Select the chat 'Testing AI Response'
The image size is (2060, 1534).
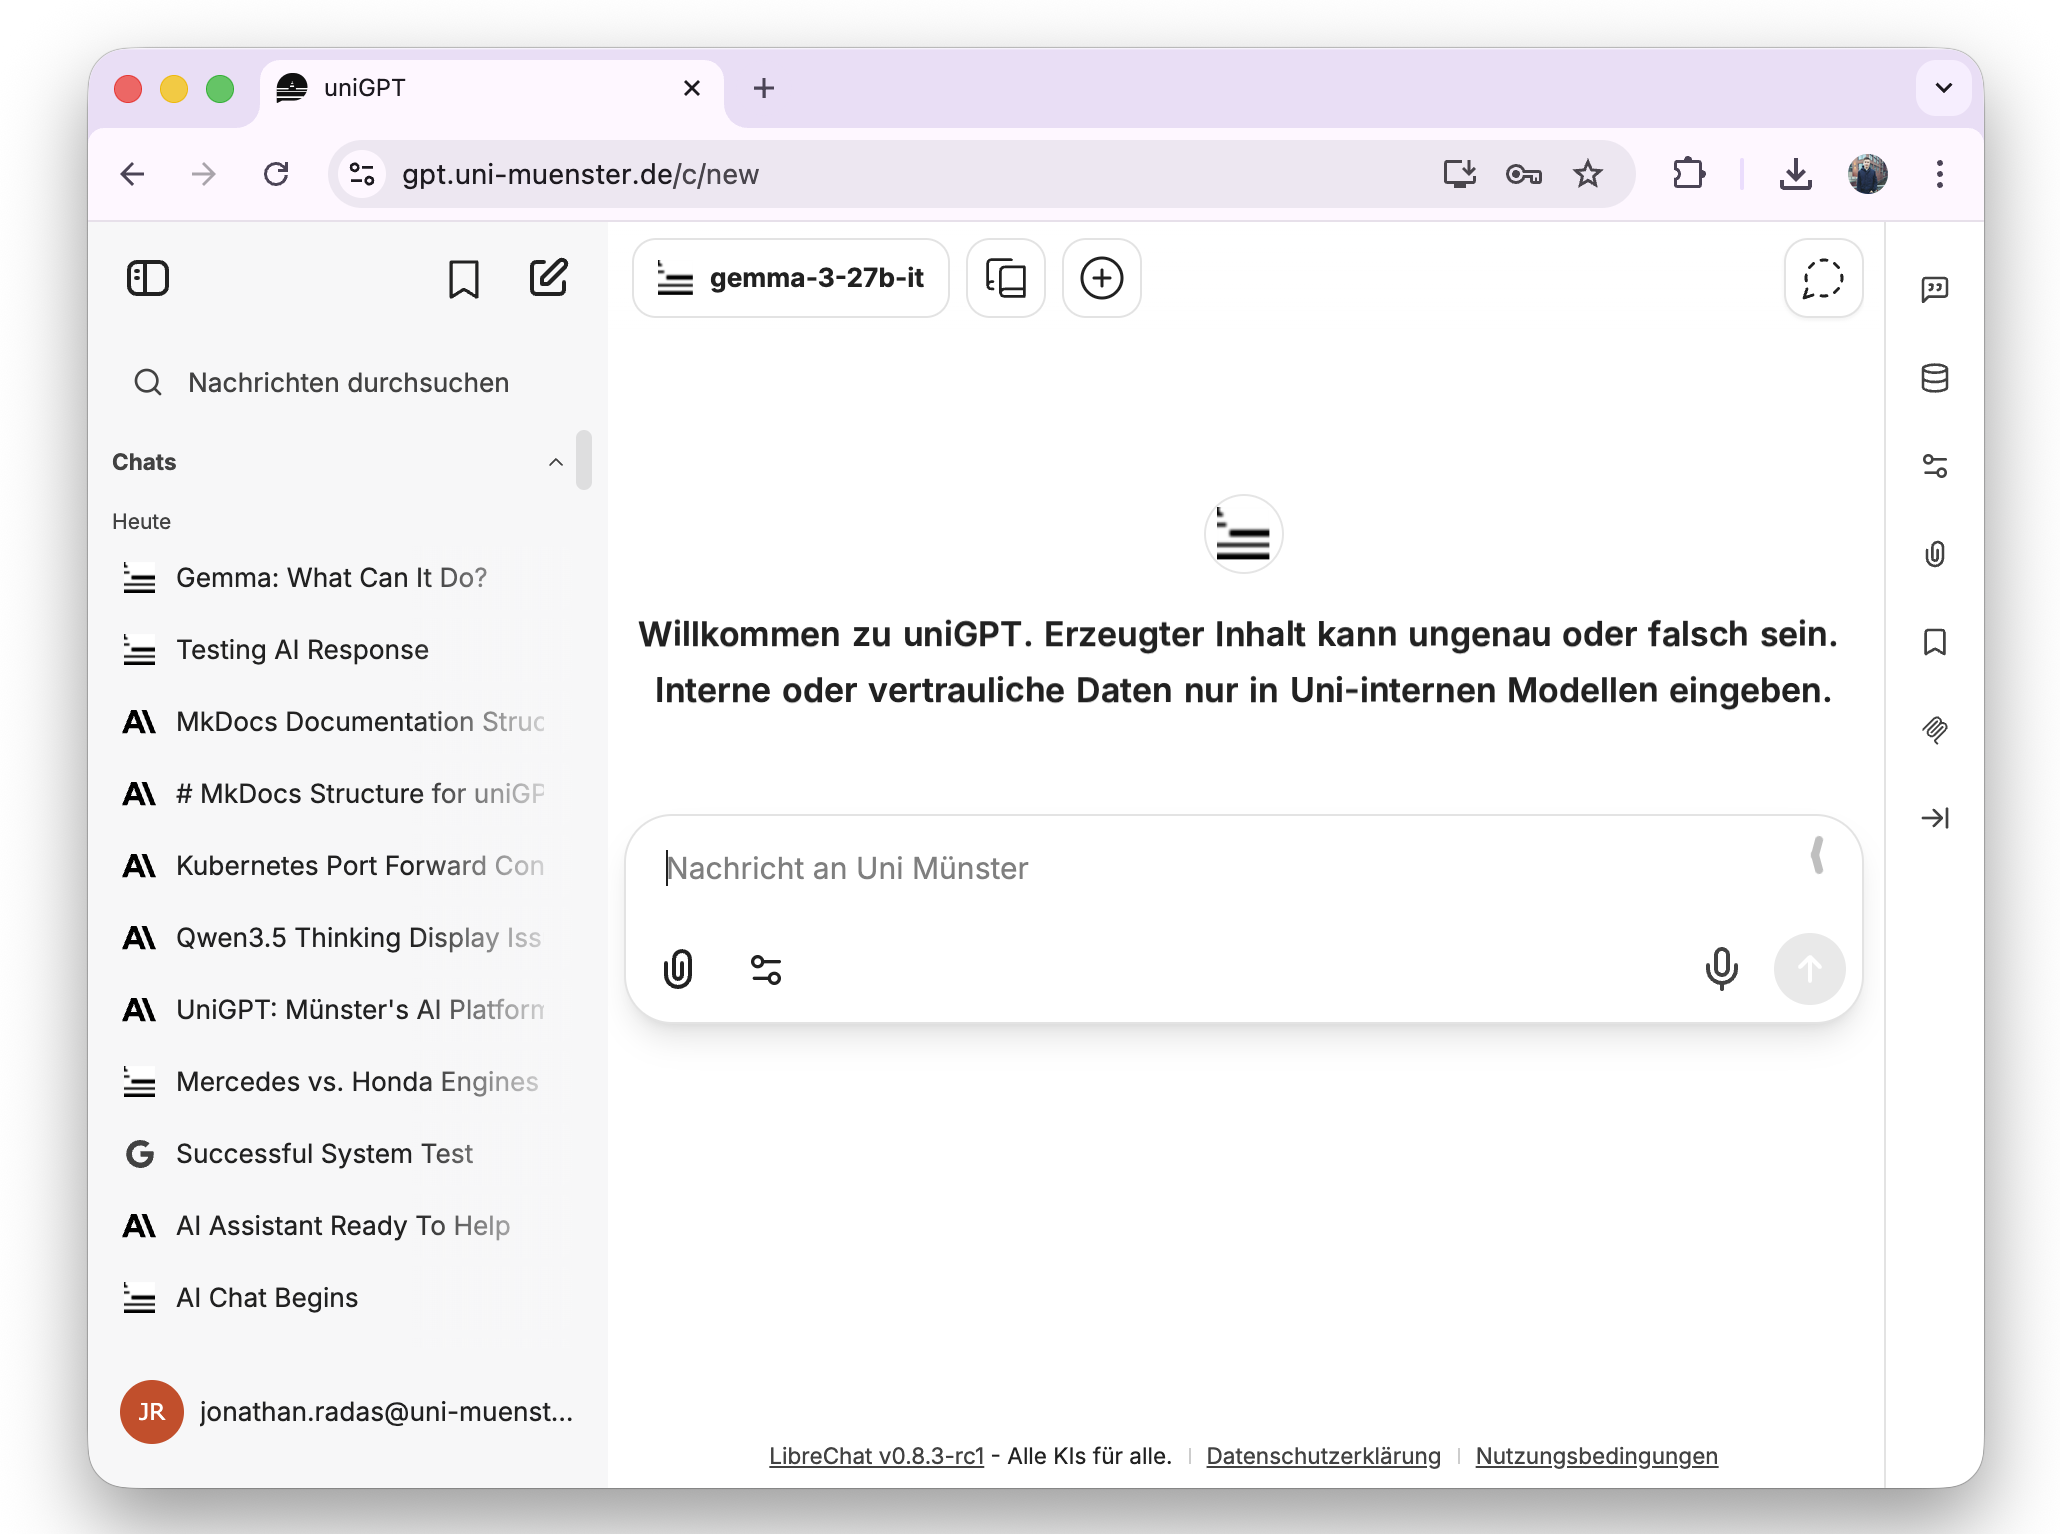[300, 649]
